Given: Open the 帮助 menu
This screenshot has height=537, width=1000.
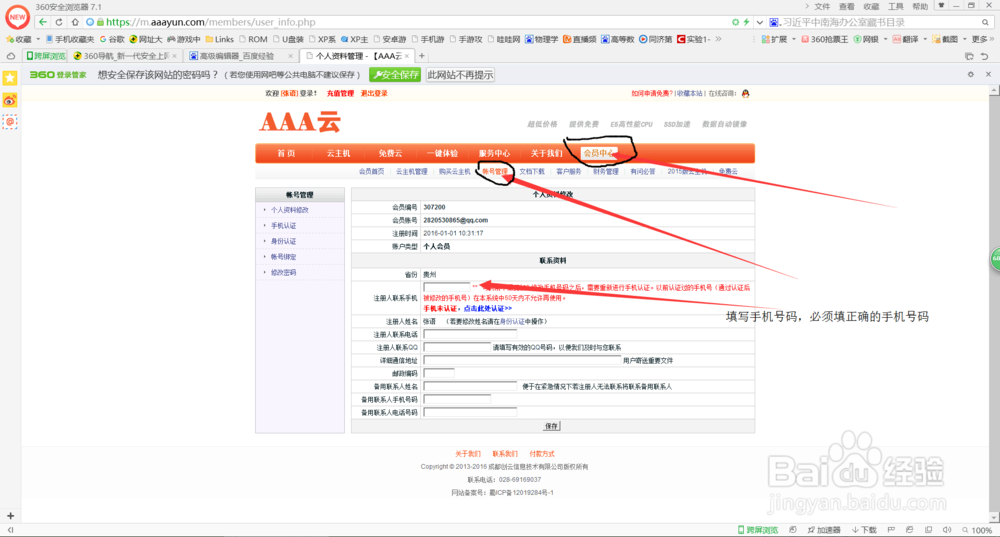Looking at the screenshot, I should 920,6.
